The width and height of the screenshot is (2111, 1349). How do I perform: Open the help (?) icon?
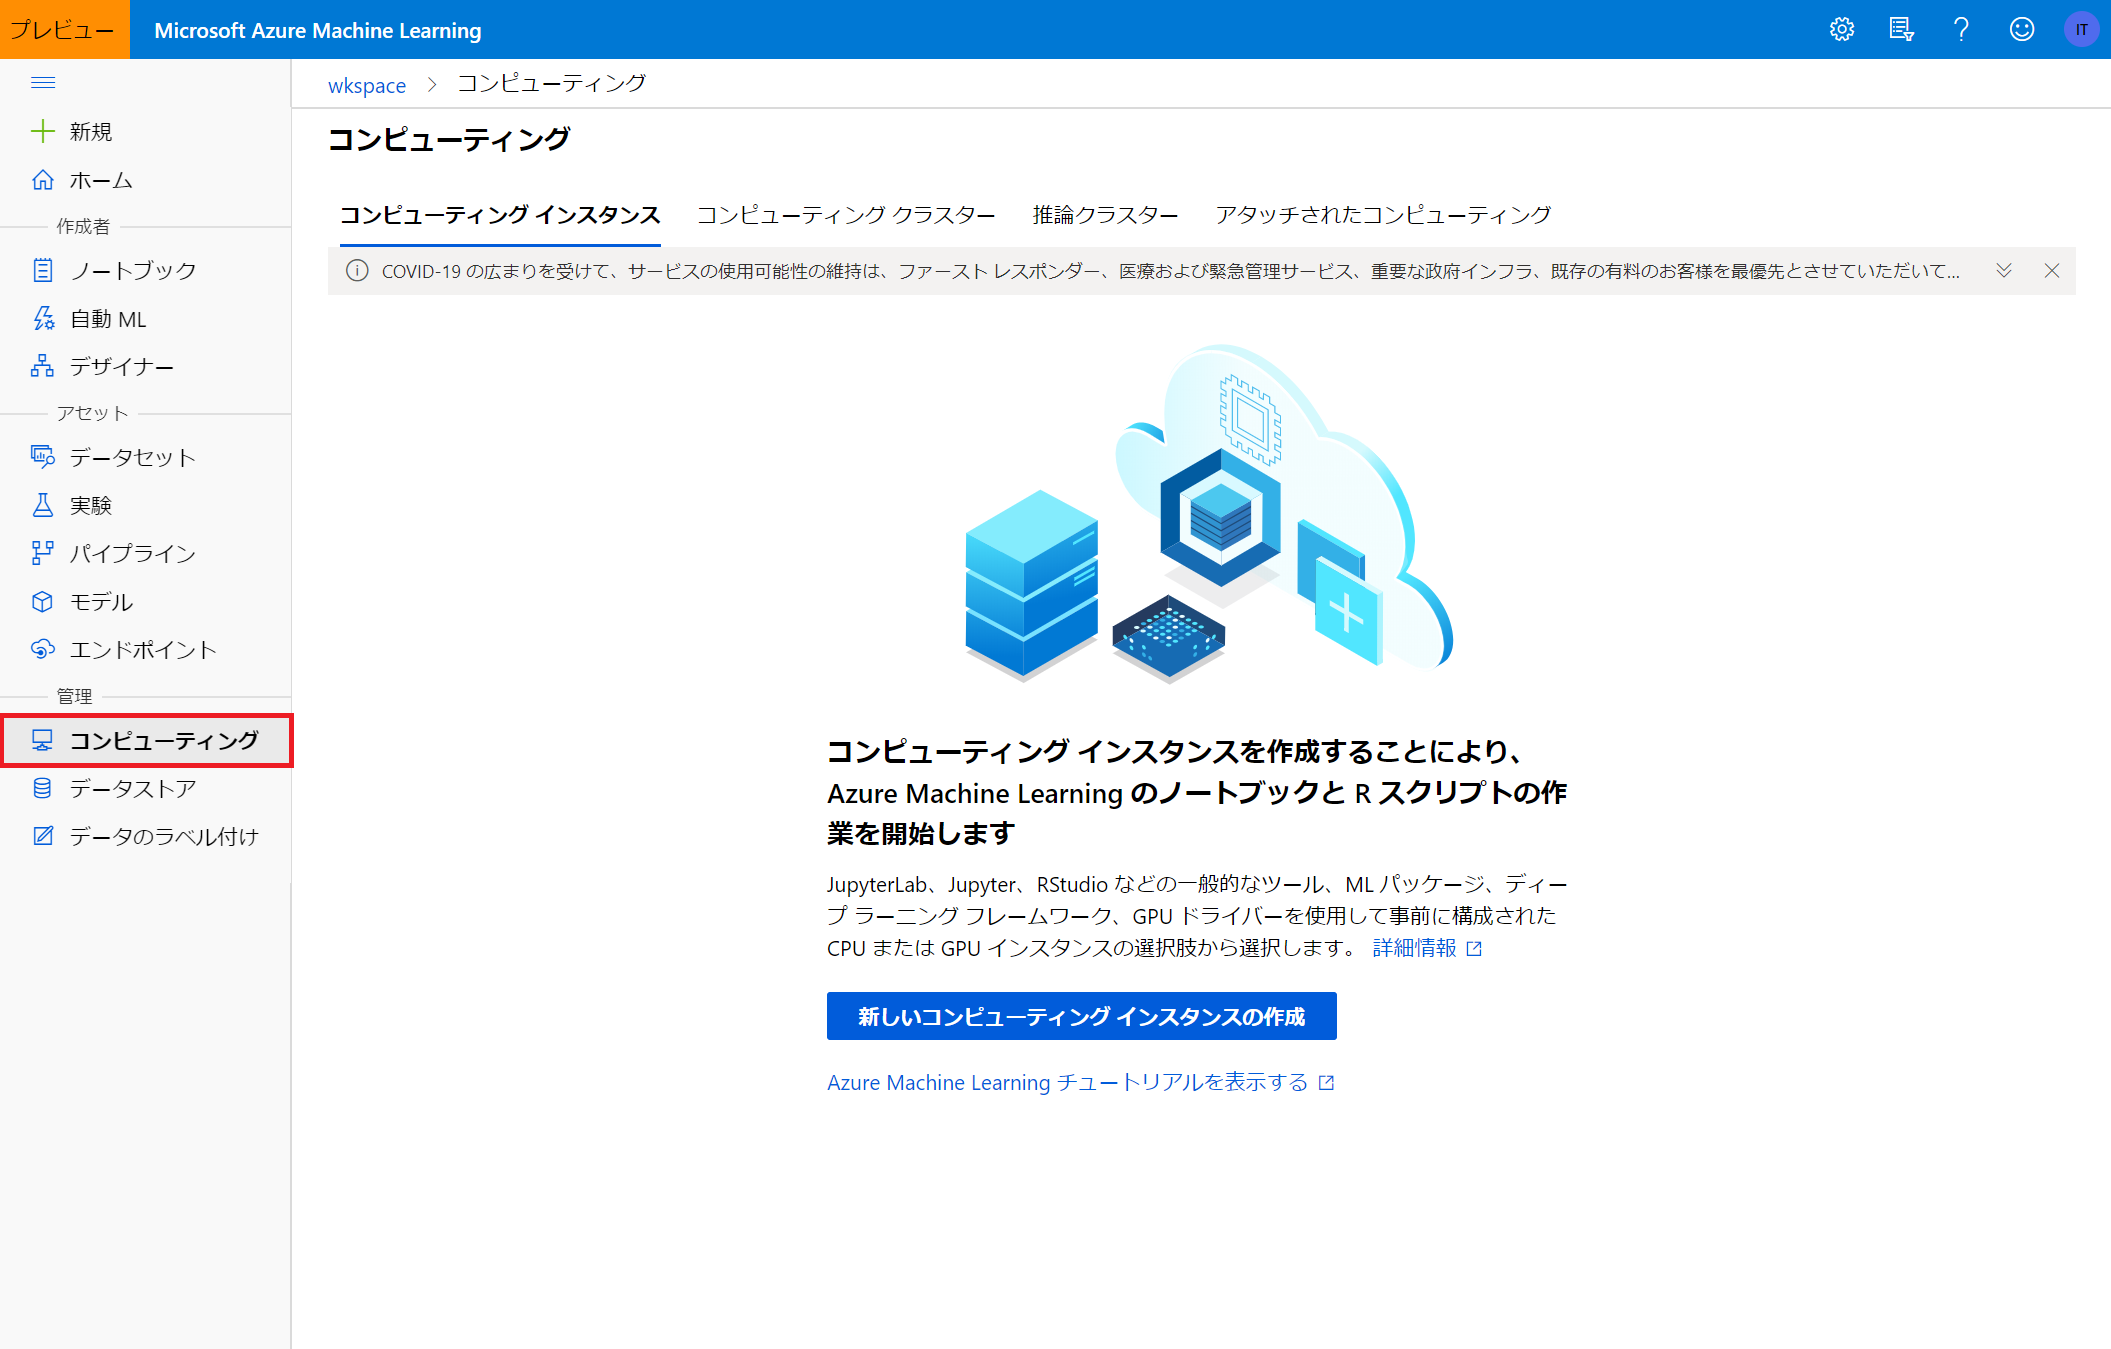click(1961, 29)
